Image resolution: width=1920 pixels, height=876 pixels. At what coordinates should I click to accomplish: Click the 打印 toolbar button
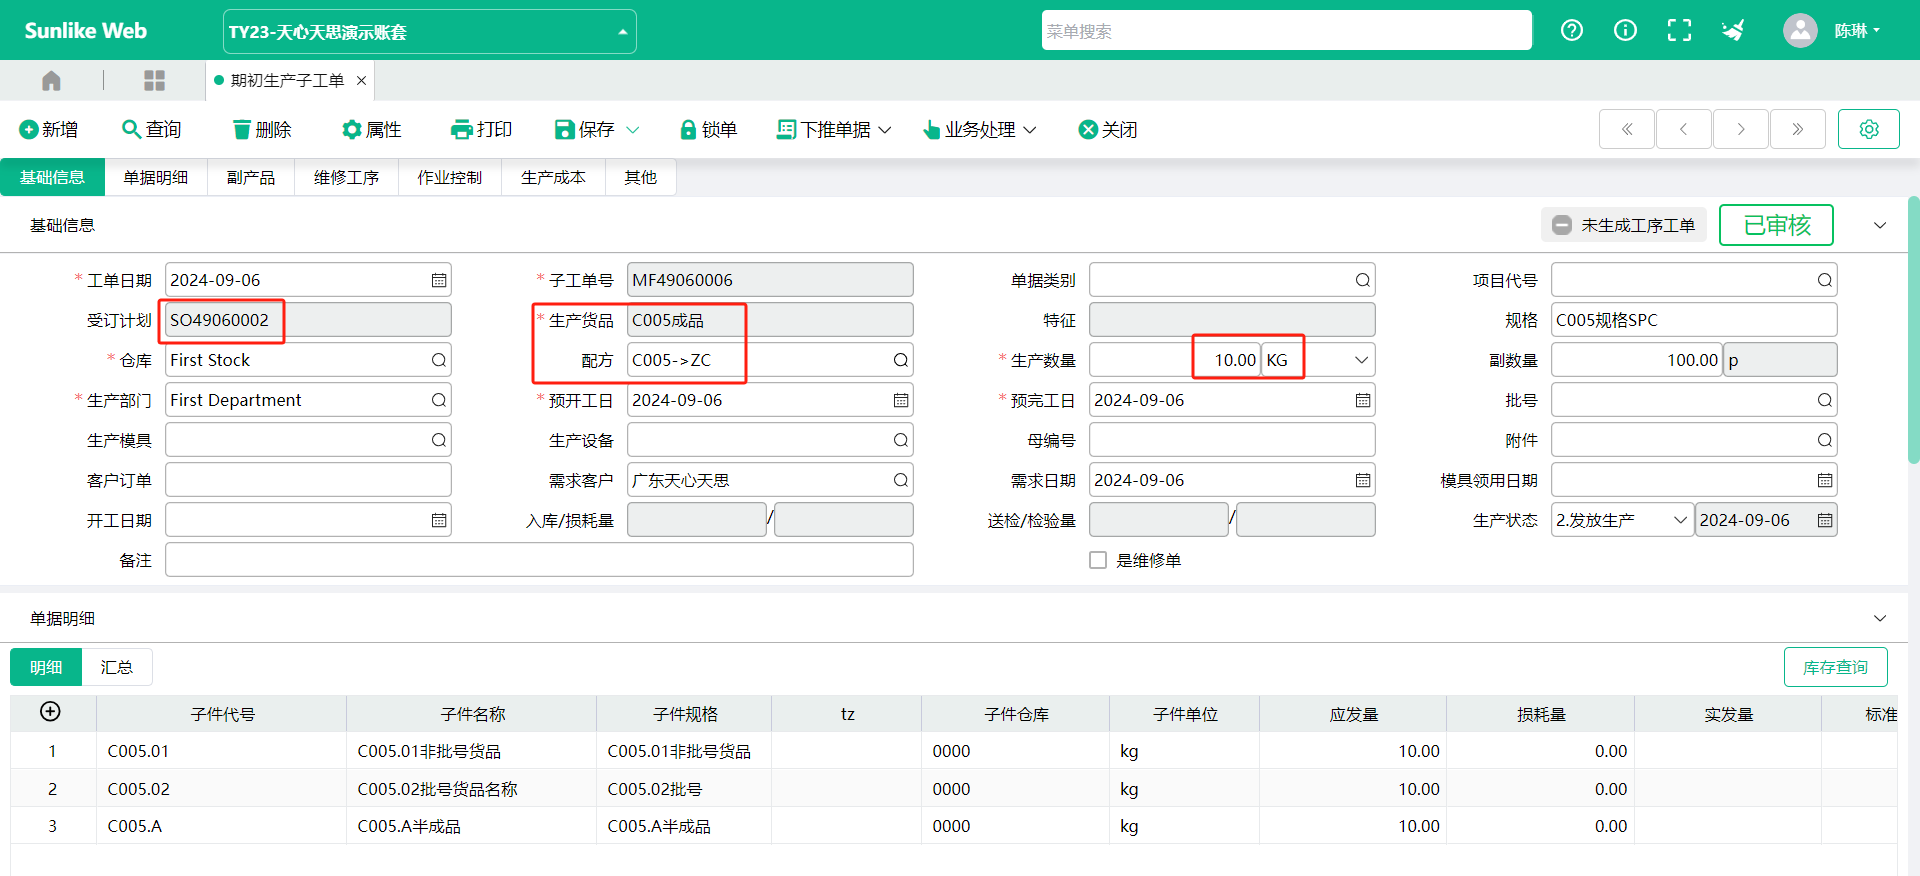[x=482, y=129]
